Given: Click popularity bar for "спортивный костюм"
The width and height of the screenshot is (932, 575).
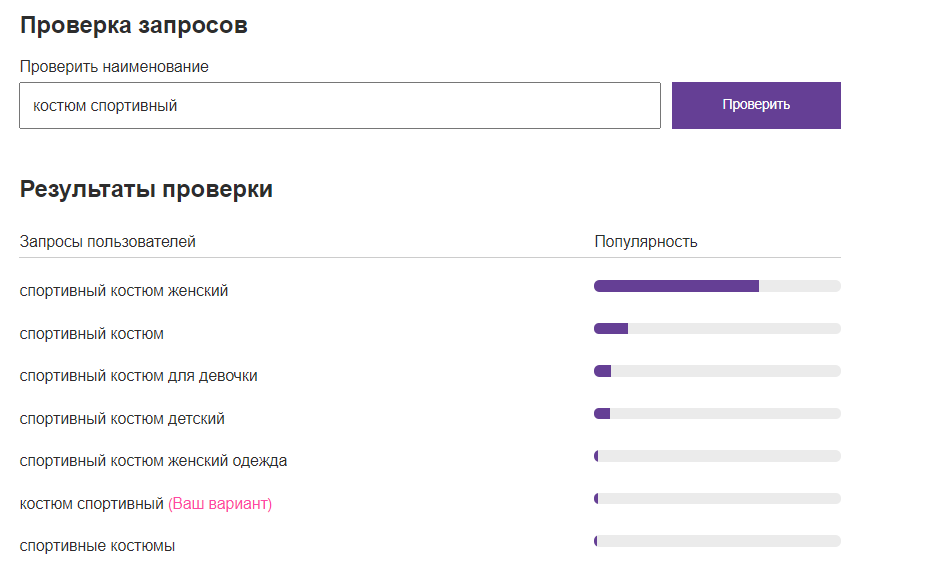Looking at the screenshot, I should (717, 329).
